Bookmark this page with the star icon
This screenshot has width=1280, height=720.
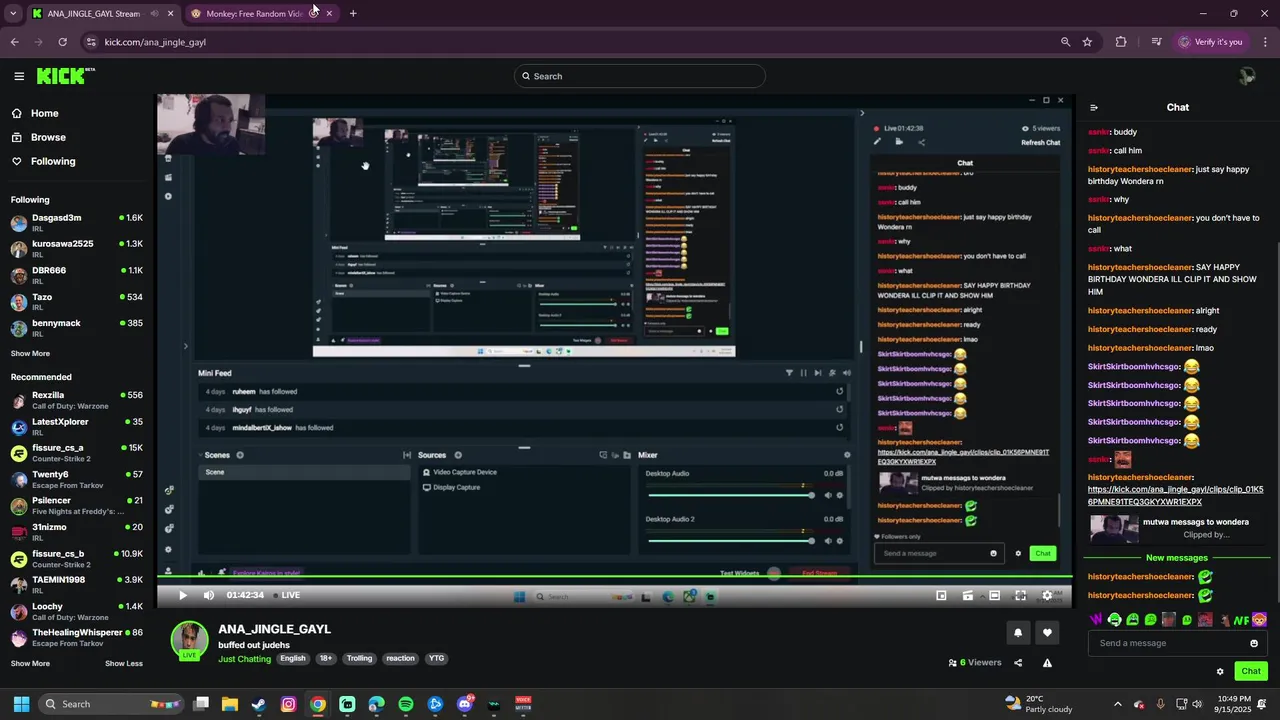[1087, 42]
